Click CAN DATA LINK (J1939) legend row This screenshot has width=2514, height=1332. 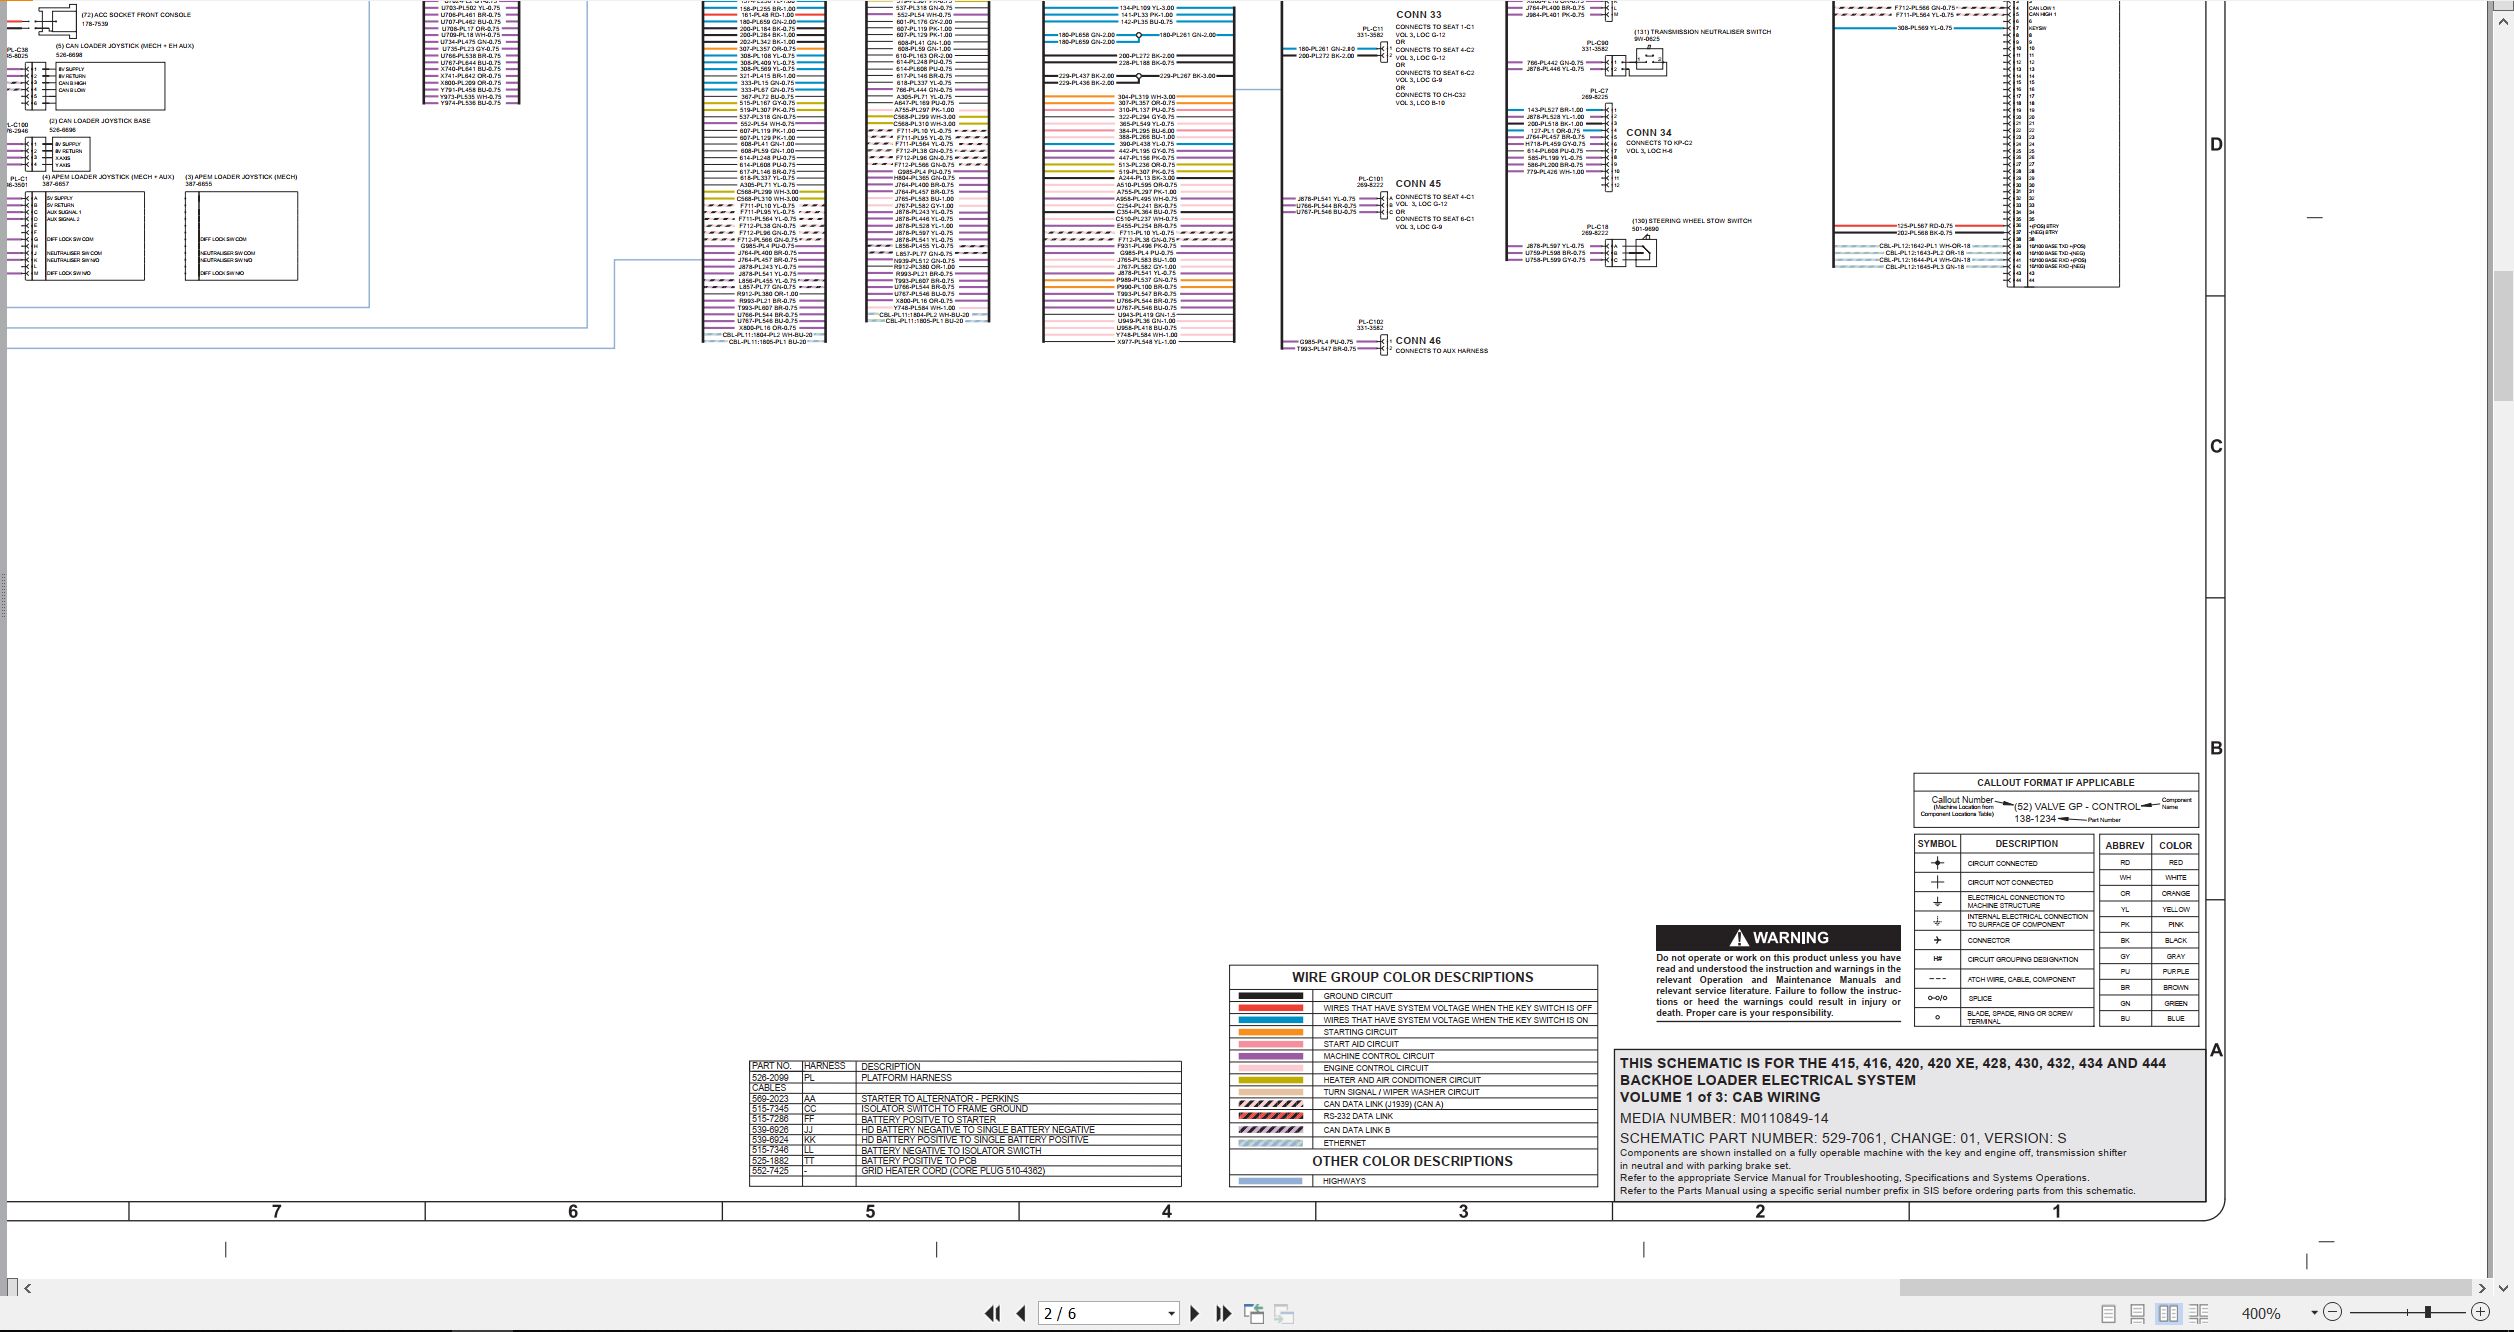[1413, 1105]
